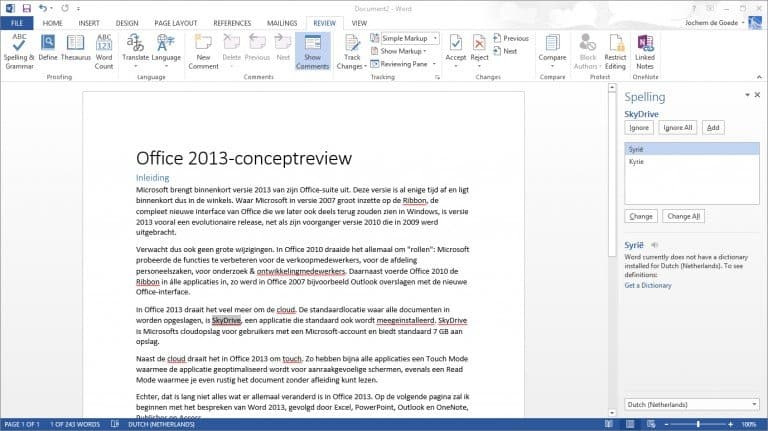Image resolution: width=768 pixels, height=431 pixels.
Task: Click the document scrollbar down arrow
Action: pyautogui.click(x=612, y=413)
